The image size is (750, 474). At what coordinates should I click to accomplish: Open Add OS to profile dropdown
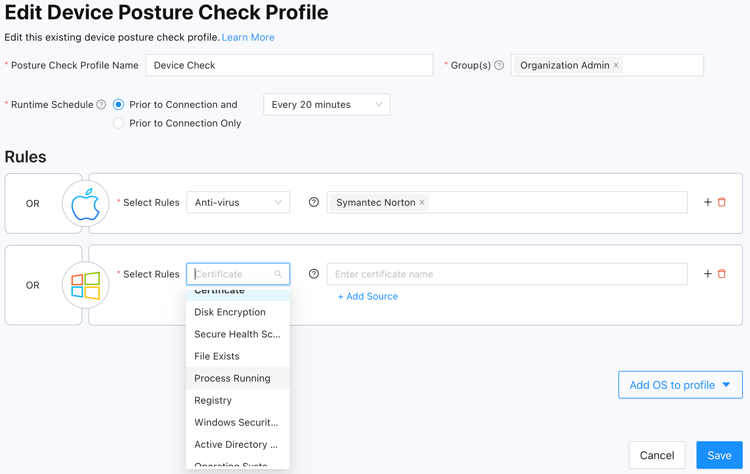[680, 385]
